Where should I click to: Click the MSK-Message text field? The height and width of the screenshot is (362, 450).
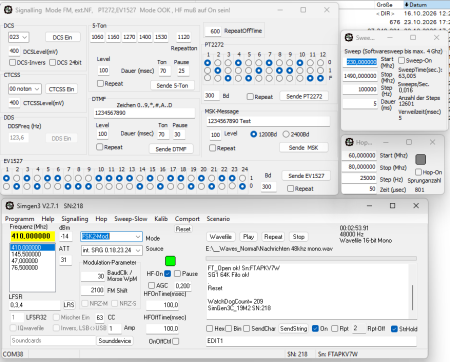pyautogui.click(x=268, y=121)
